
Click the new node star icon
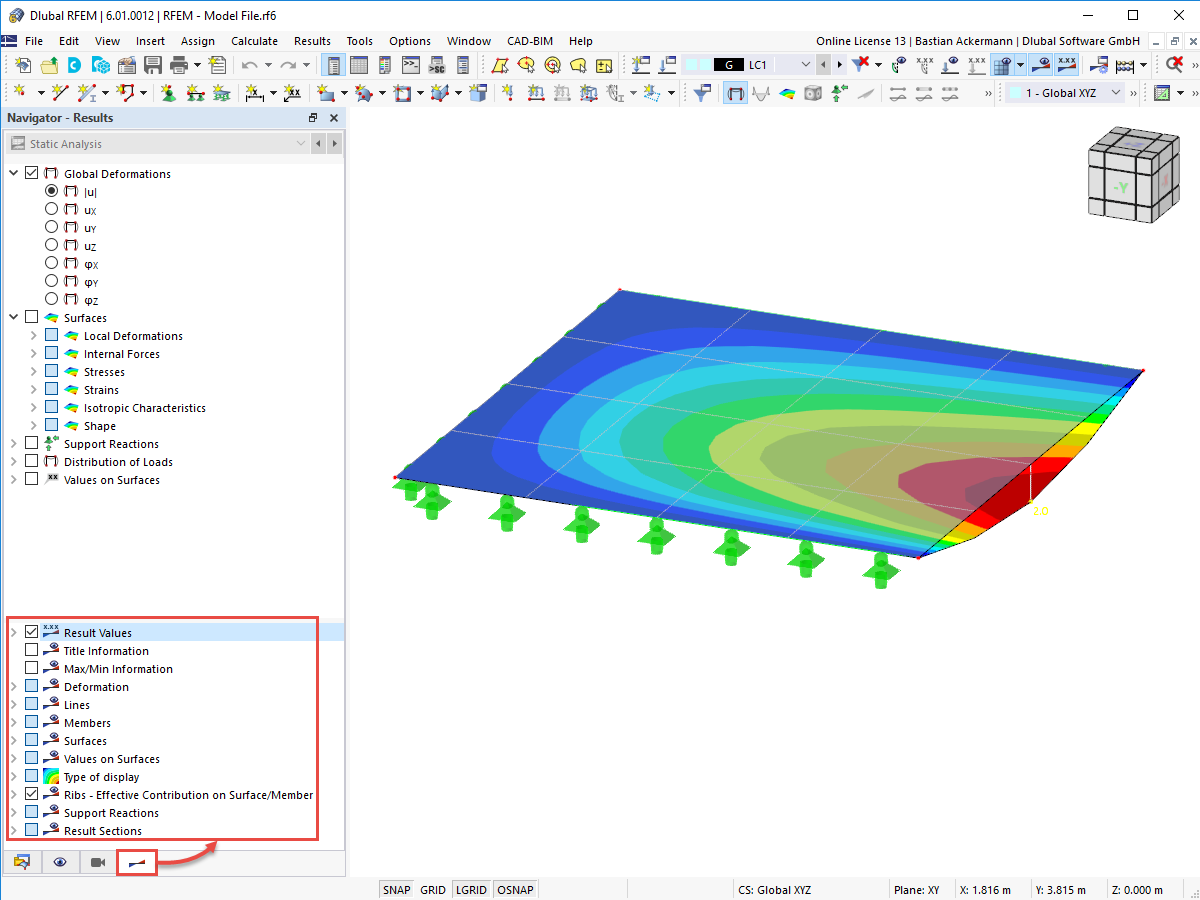tap(20, 93)
